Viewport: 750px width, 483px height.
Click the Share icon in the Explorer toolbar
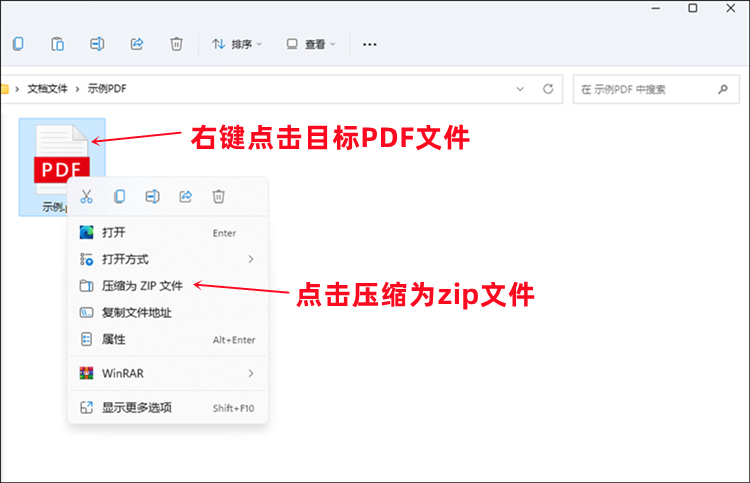pos(137,44)
